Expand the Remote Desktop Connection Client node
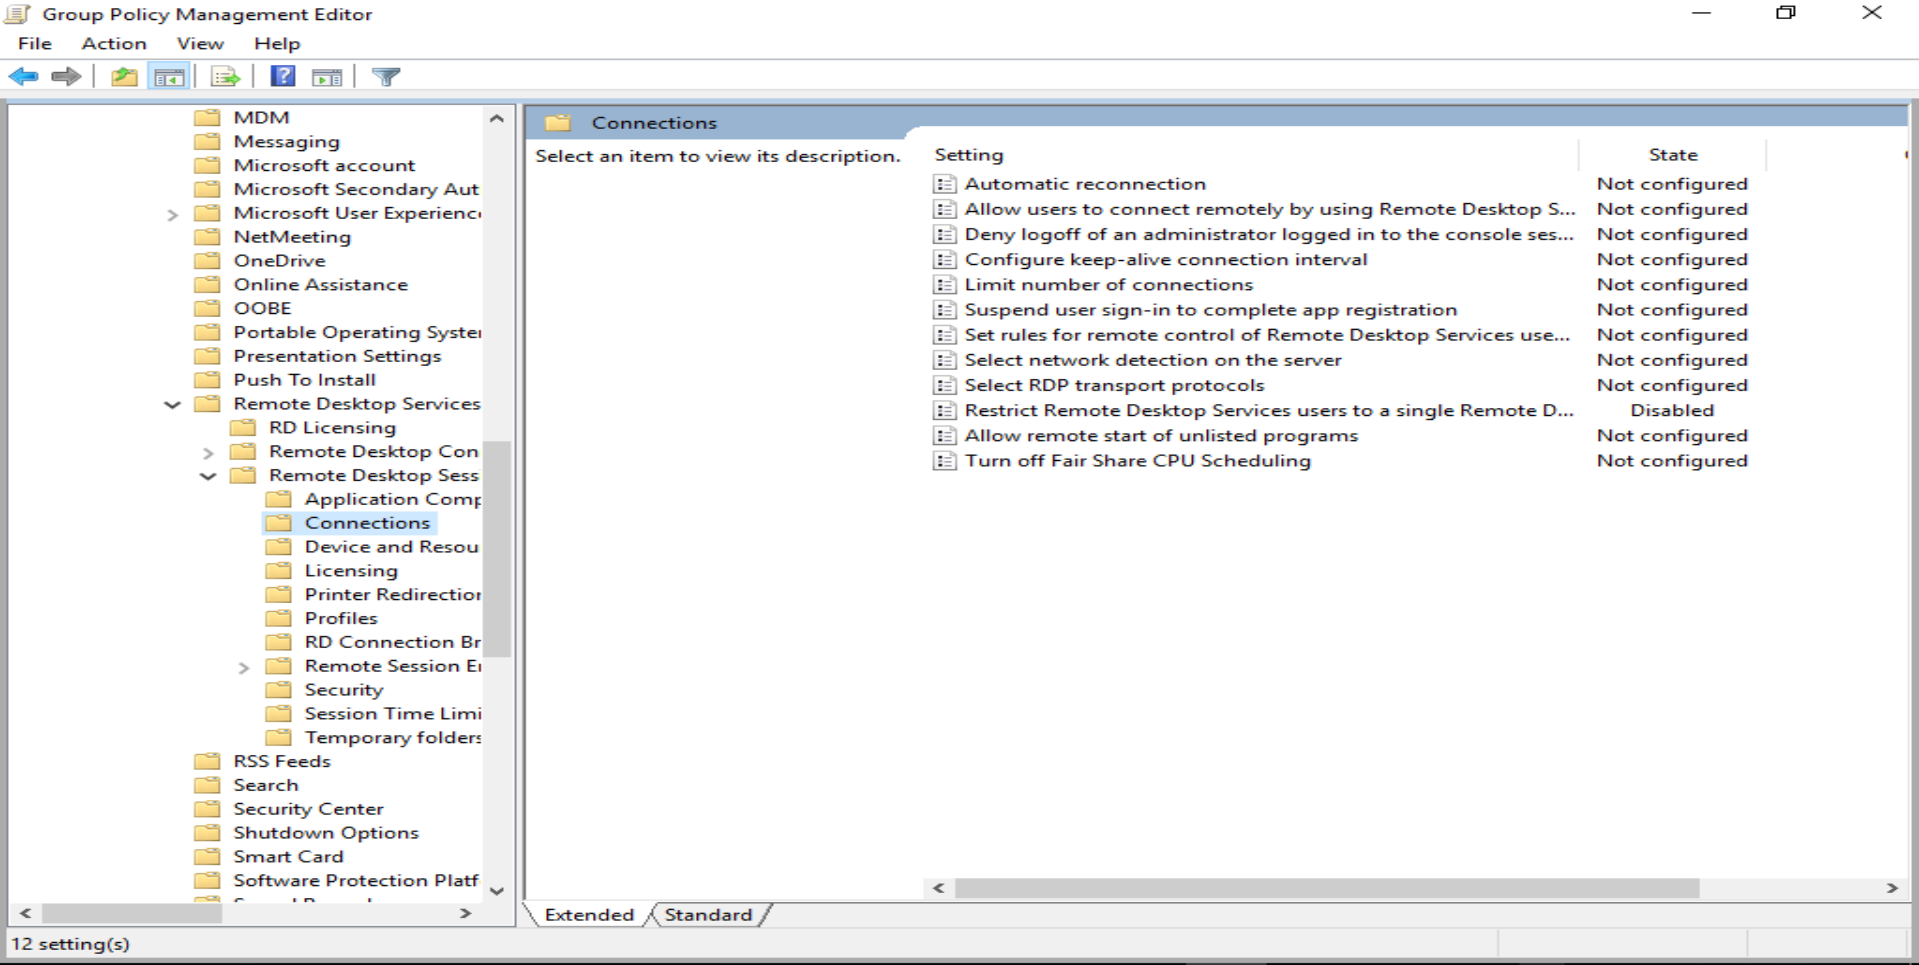This screenshot has width=1919, height=965. coord(208,453)
